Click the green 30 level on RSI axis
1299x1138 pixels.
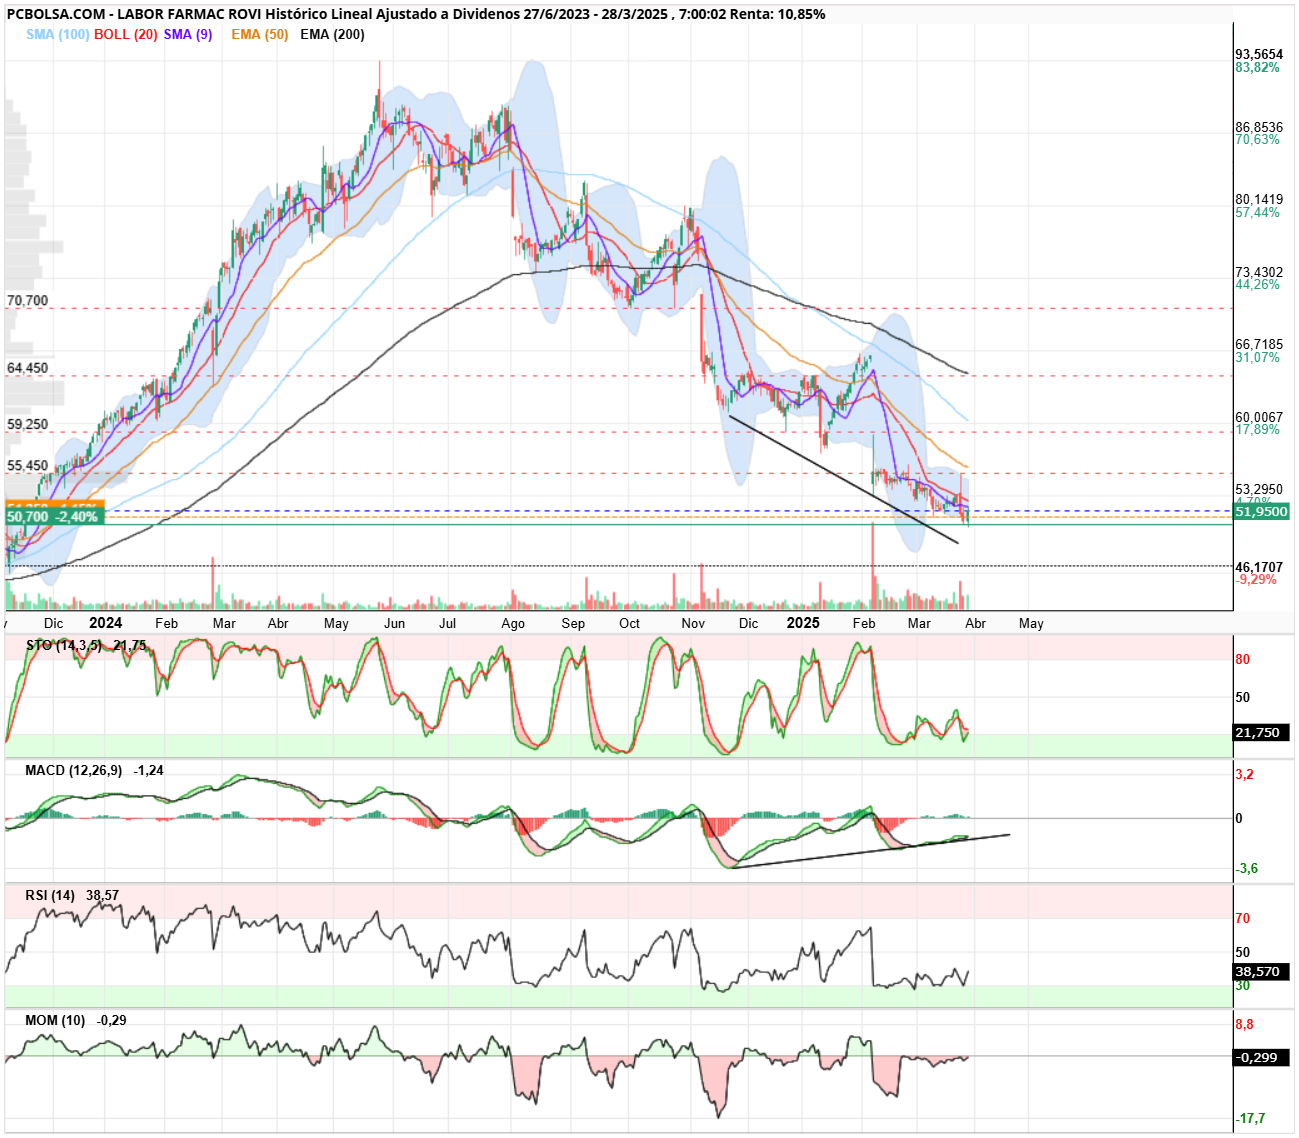click(1243, 986)
